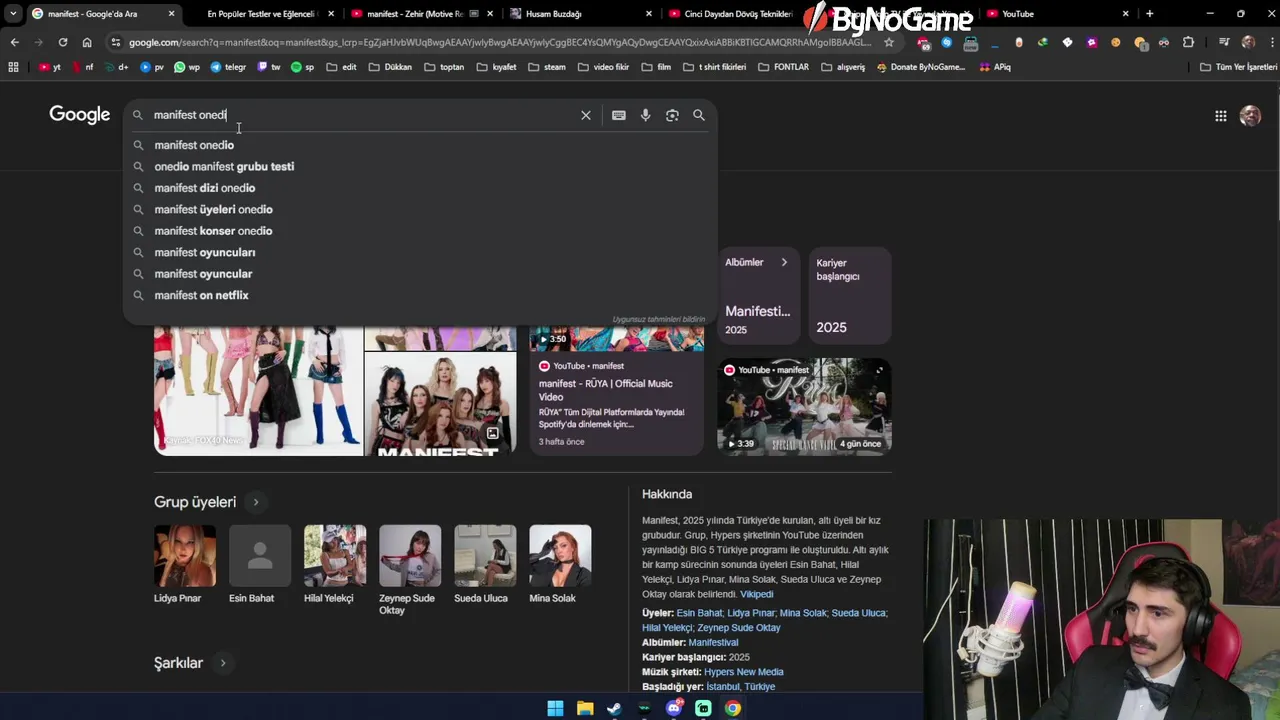The image size is (1280, 720).
Task: Open the browser home page button
Action: (x=87, y=42)
